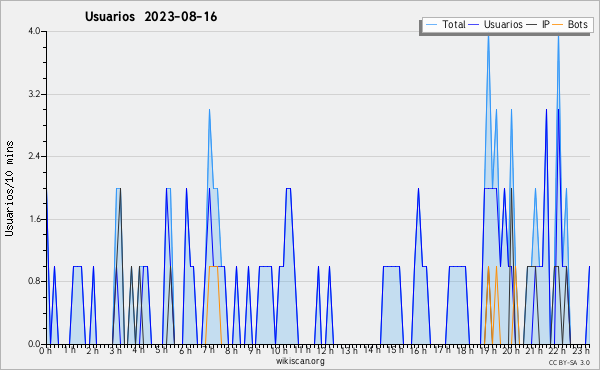
Task: Click the 'CC BY-SA 3.0' license text
Action: (569, 362)
